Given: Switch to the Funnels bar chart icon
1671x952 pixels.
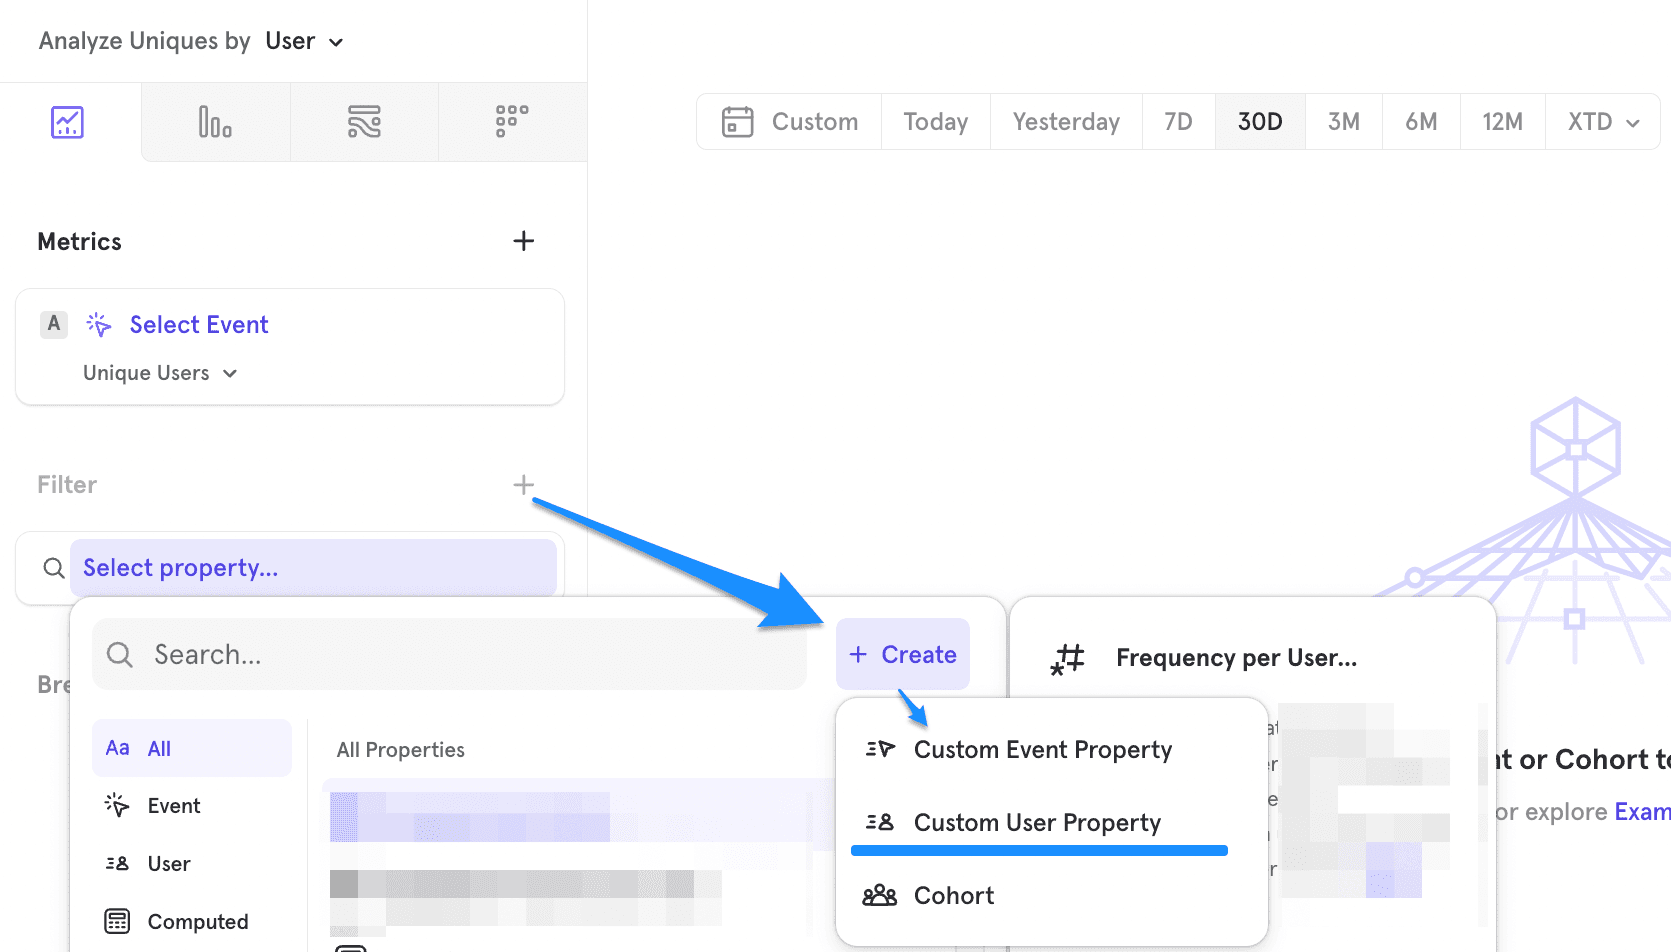Looking at the screenshot, I should (215, 122).
